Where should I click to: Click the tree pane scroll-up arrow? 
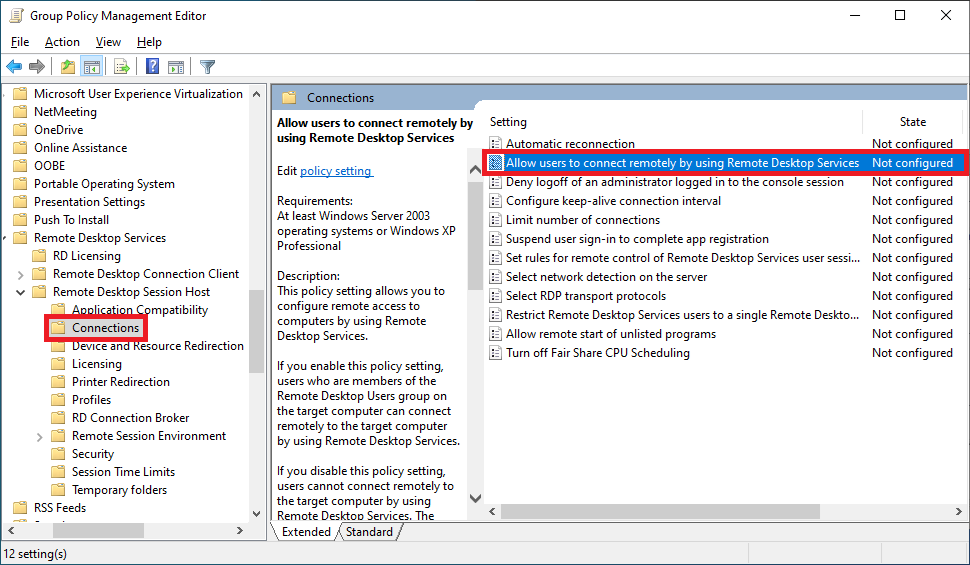pyautogui.click(x=256, y=94)
